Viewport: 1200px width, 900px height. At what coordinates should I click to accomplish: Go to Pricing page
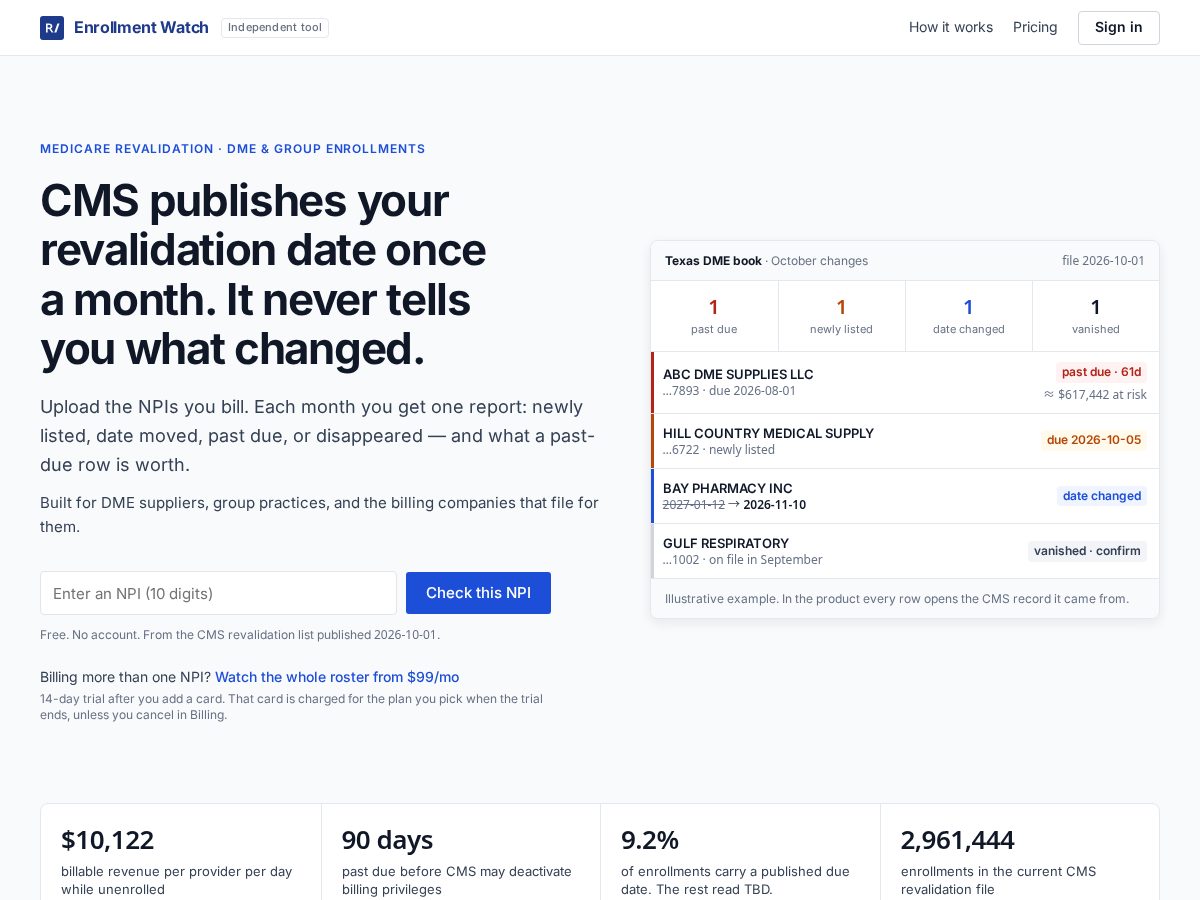1035,28
